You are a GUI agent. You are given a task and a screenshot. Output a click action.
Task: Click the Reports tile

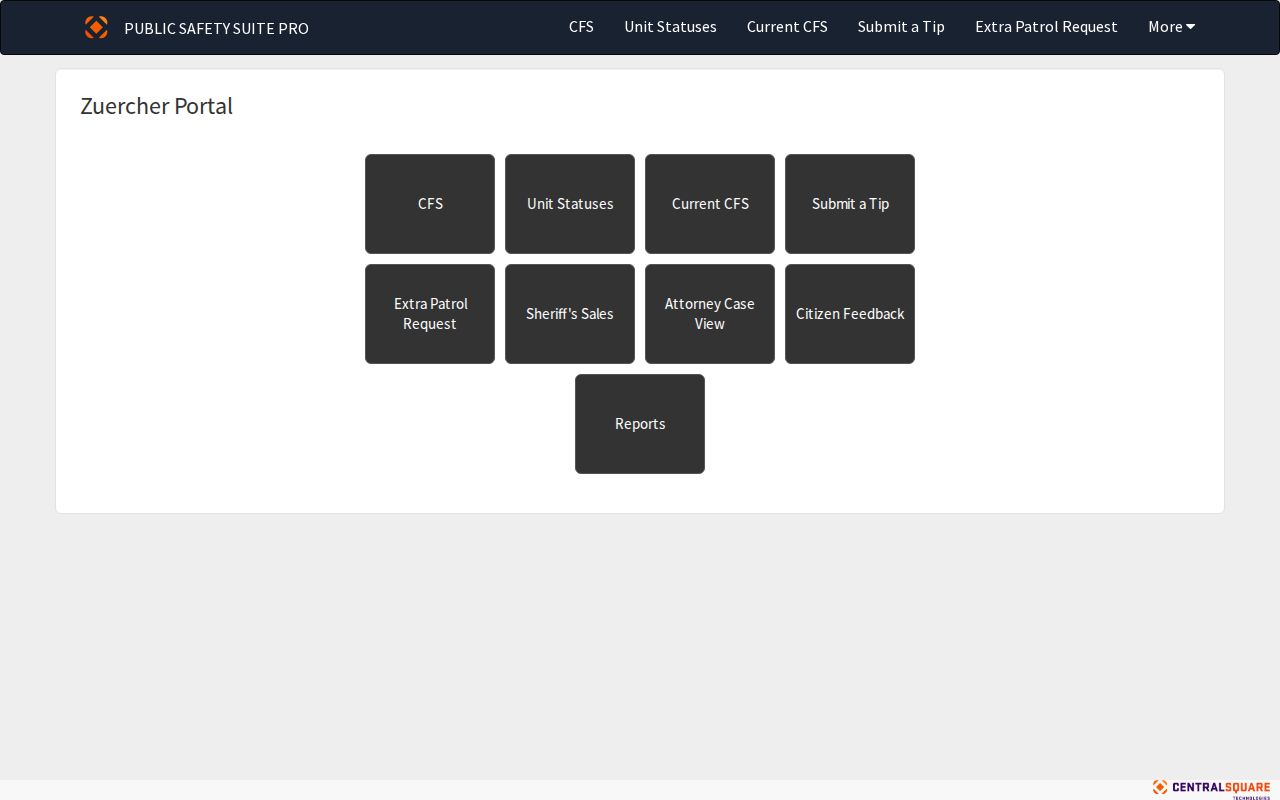(640, 424)
